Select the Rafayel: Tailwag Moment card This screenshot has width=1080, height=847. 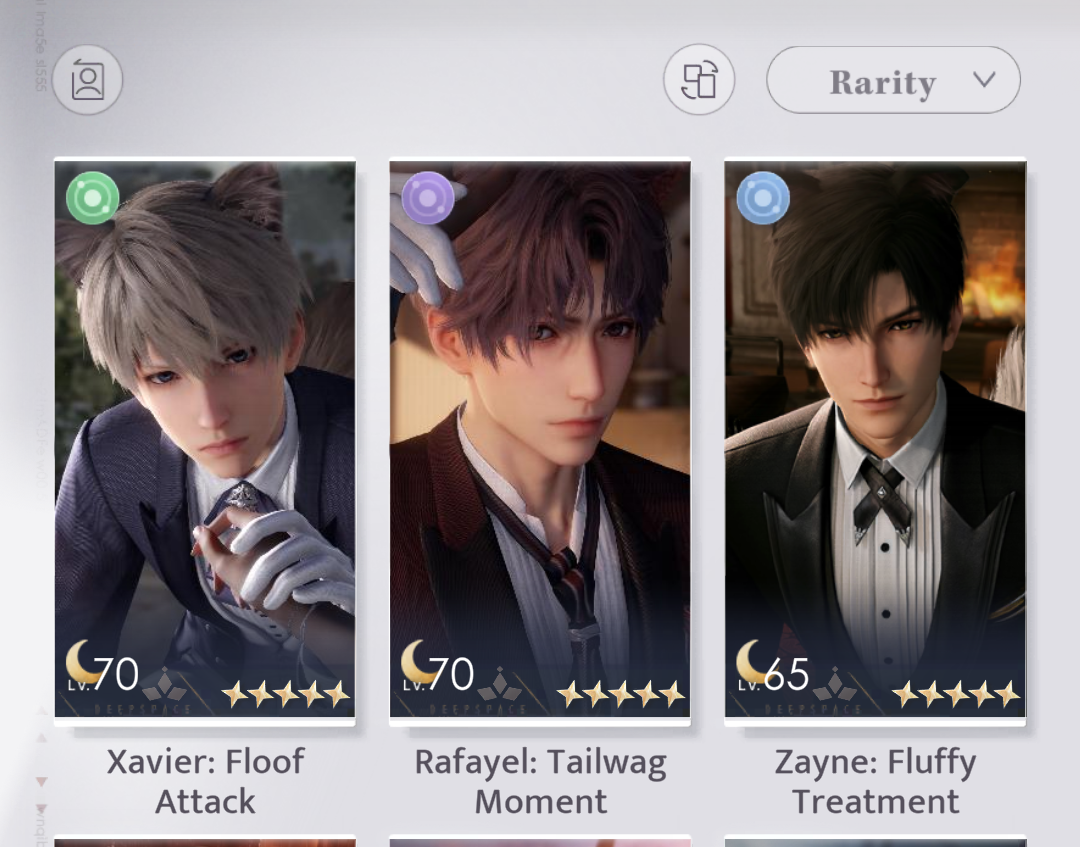pyautogui.click(x=540, y=441)
